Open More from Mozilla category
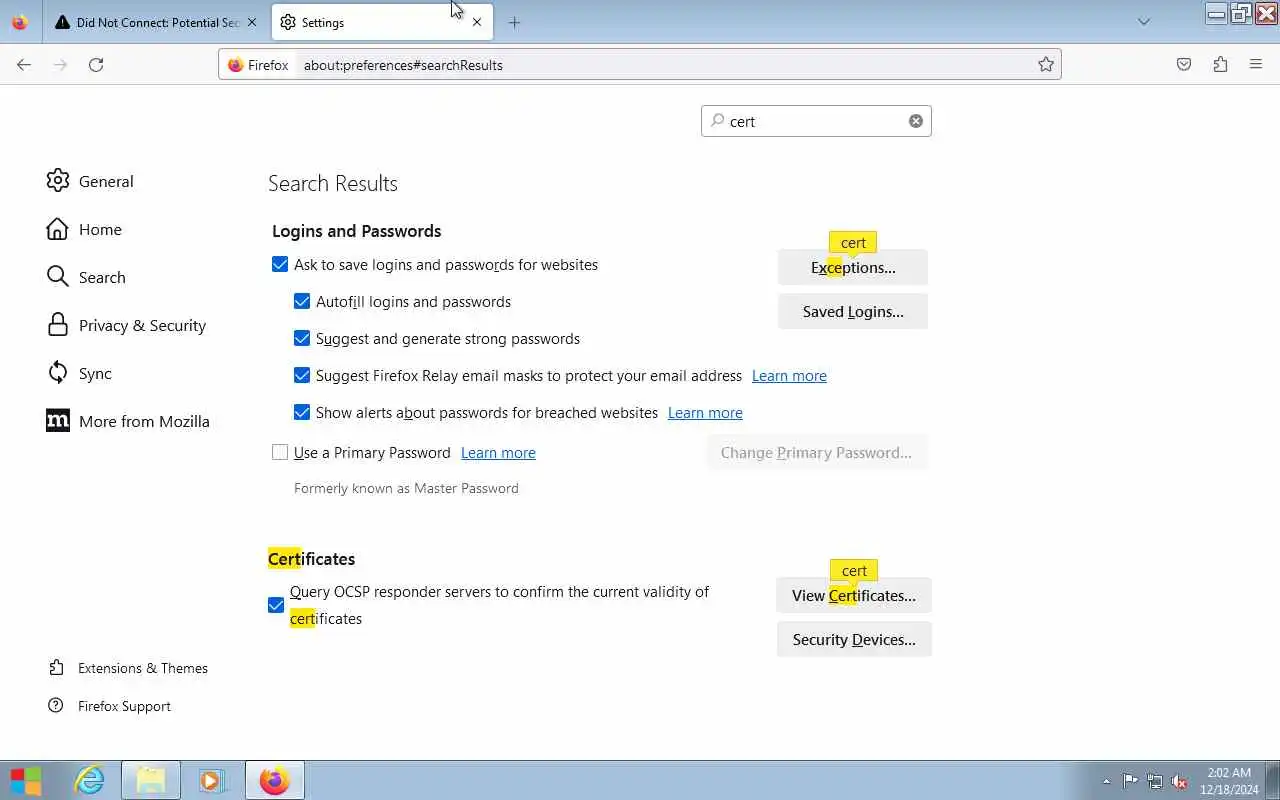Image resolution: width=1280 pixels, height=800 pixels. tap(128, 421)
